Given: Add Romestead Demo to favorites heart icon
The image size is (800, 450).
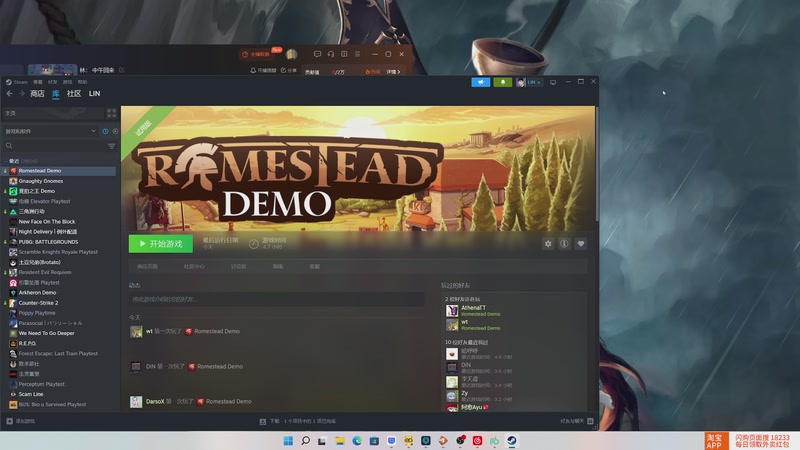Looking at the screenshot, I should tap(581, 244).
